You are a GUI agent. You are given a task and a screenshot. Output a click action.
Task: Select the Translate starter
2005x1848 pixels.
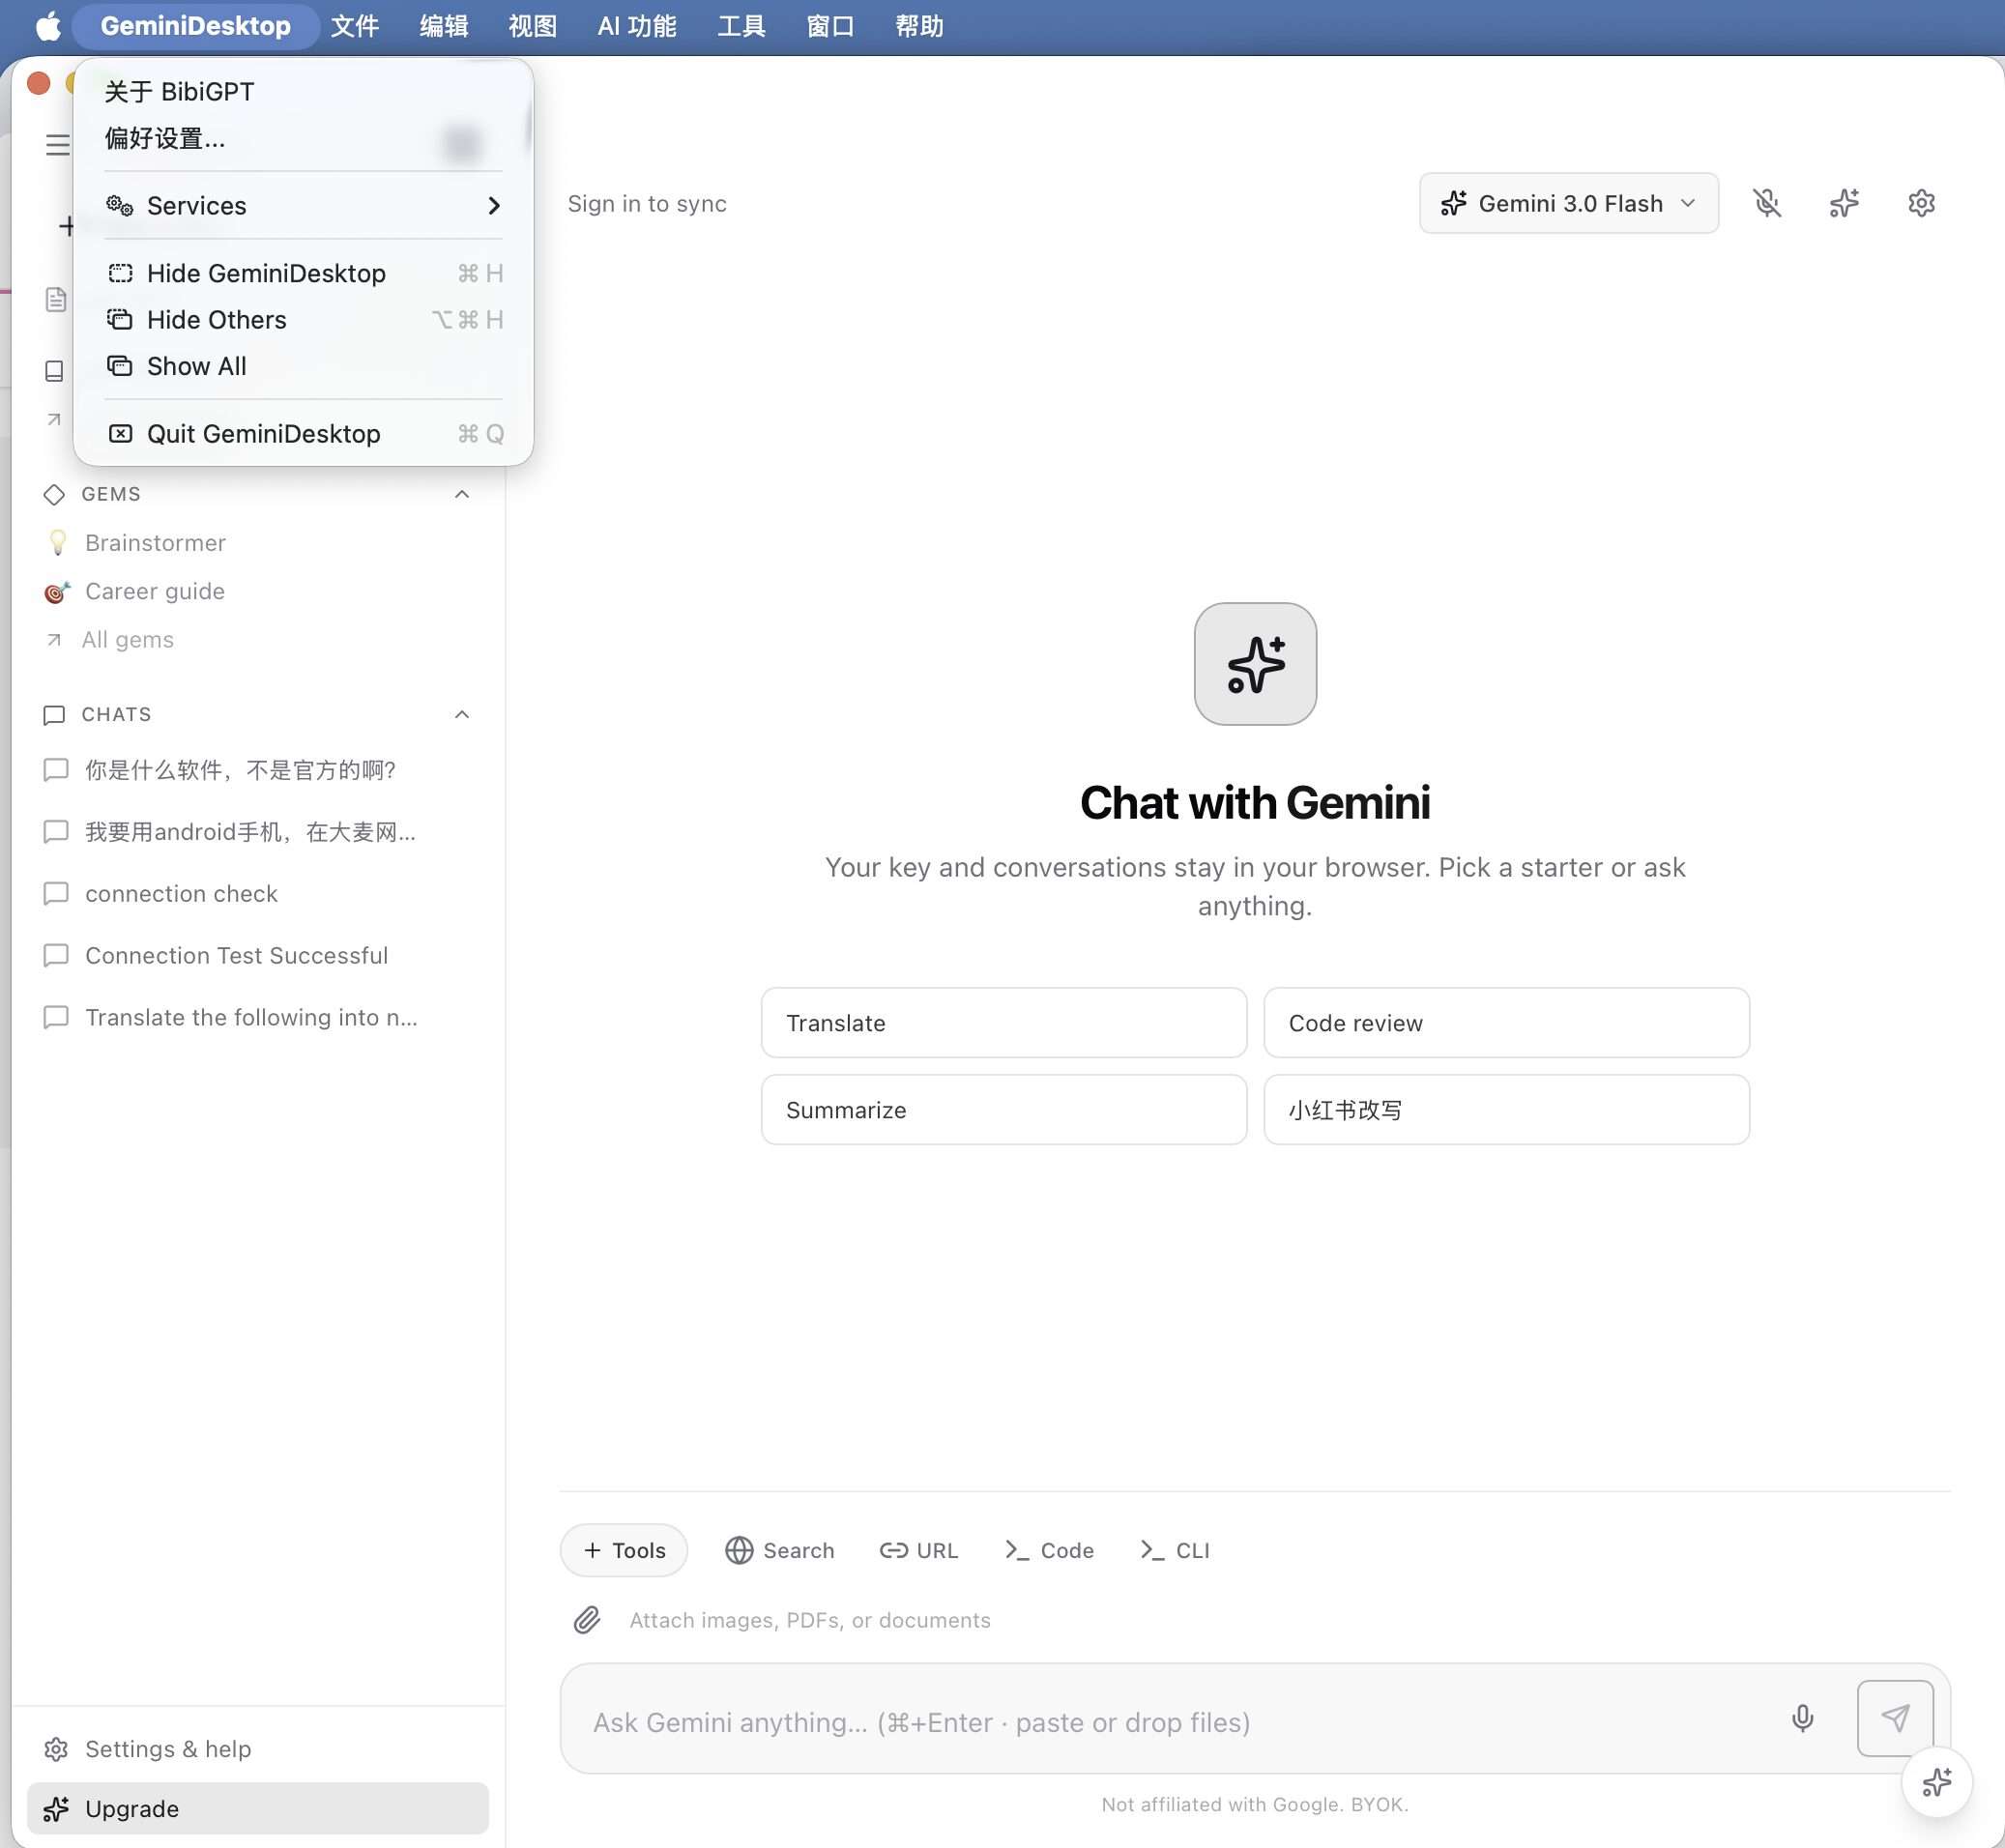[1004, 1023]
